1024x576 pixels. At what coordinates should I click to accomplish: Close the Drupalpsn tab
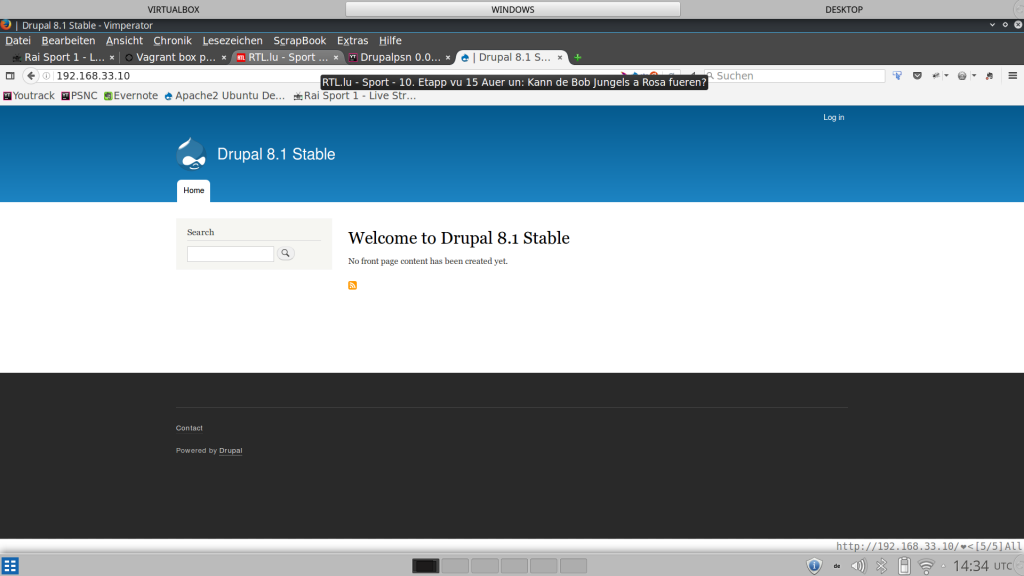pos(447,58)
